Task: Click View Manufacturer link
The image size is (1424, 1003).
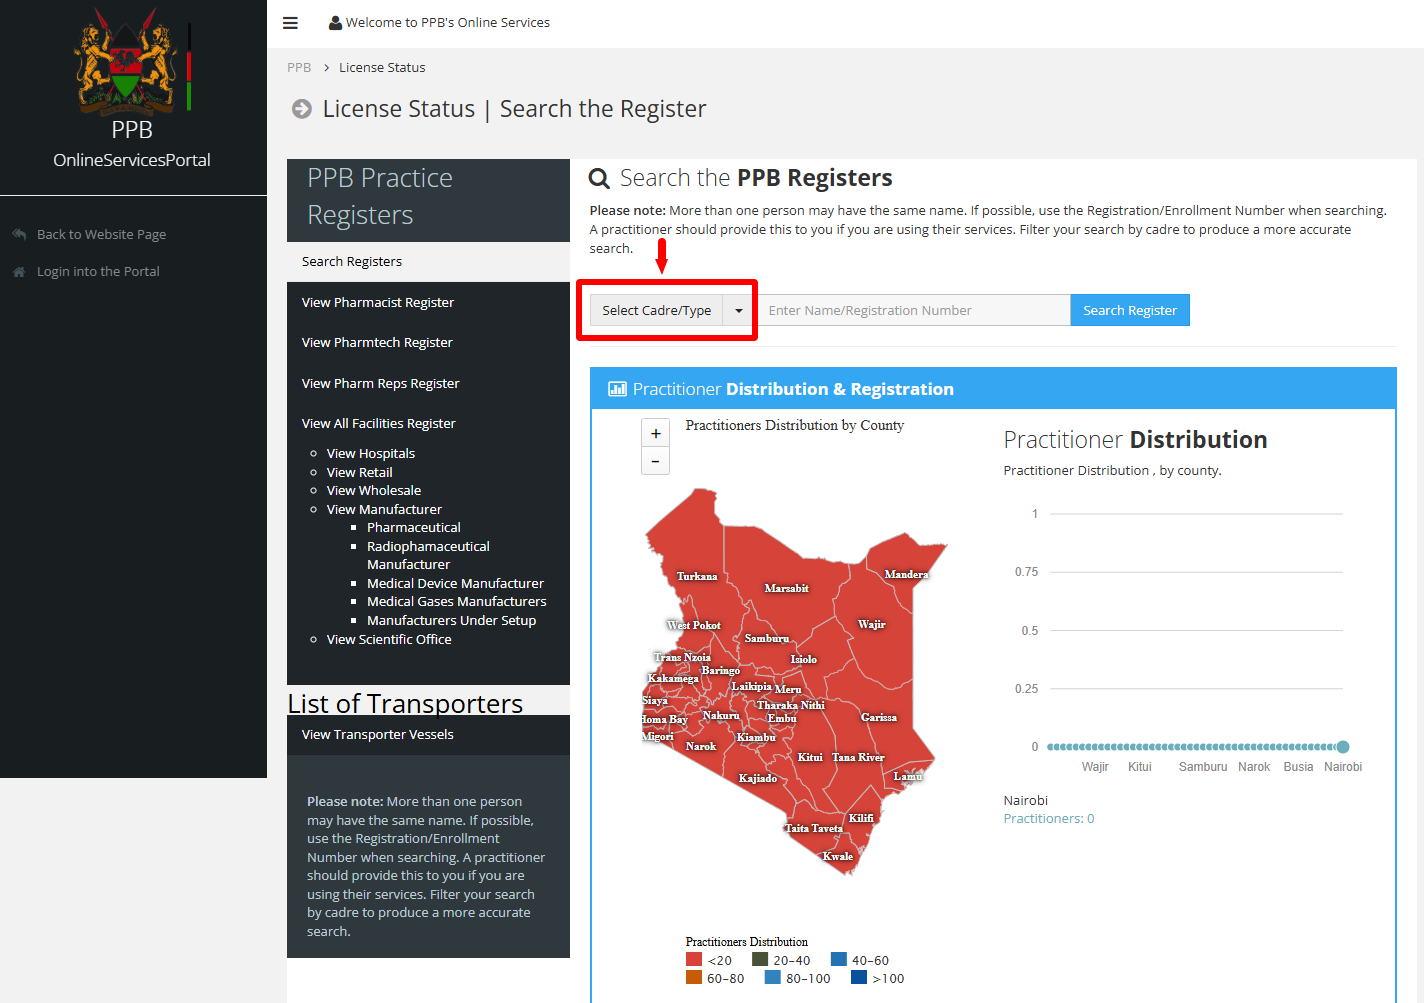Action: (x=384, y=509)
